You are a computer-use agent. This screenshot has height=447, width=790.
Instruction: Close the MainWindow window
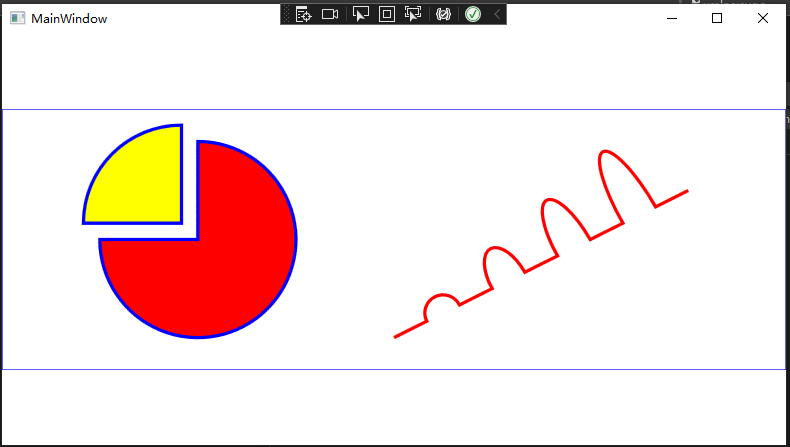tap(763, 19)
